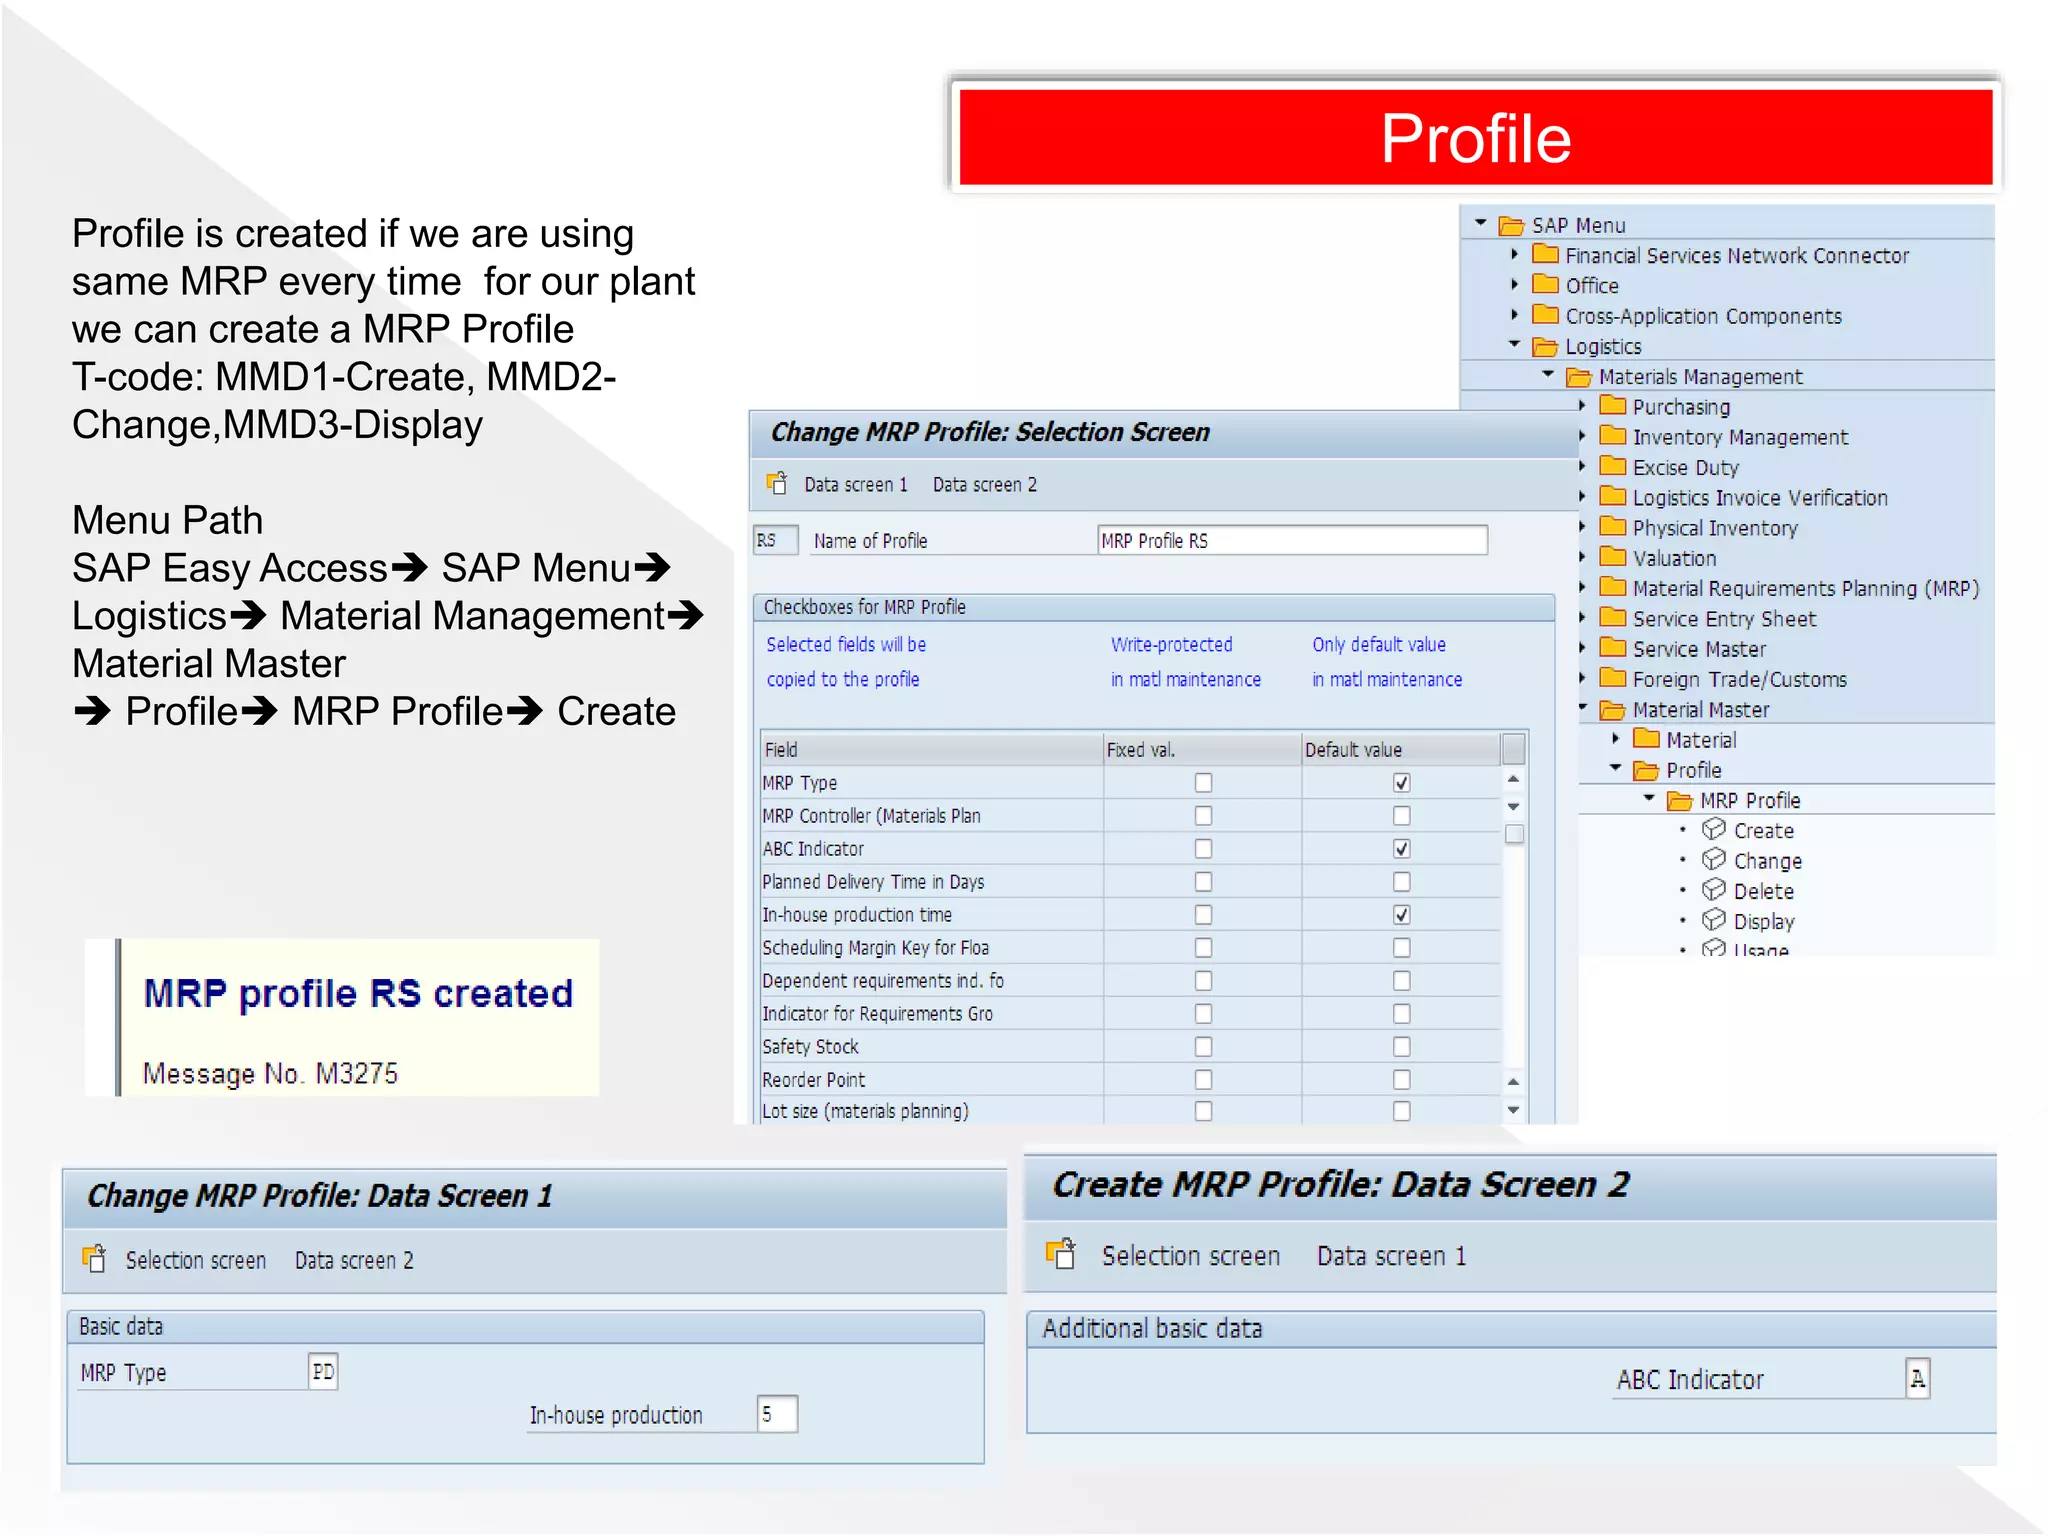Click the Display transaction icon under MRP Profile
Viewport: 2048px width, 1536px height.
(1714, 919)
